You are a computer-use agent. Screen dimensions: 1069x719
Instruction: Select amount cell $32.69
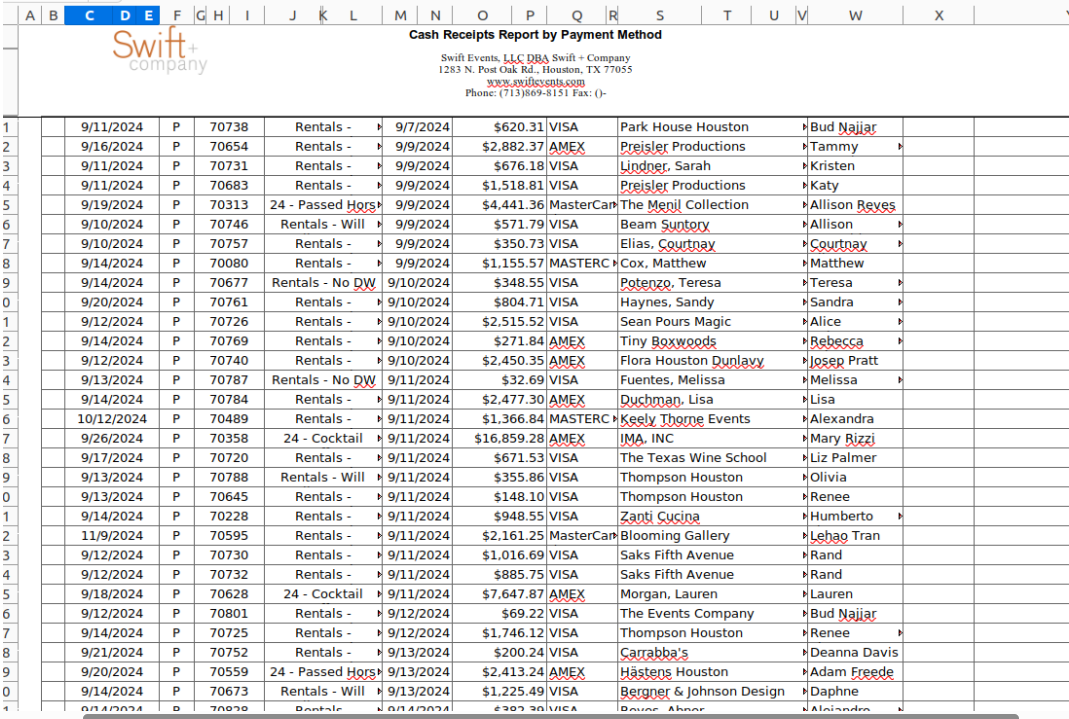500,380
